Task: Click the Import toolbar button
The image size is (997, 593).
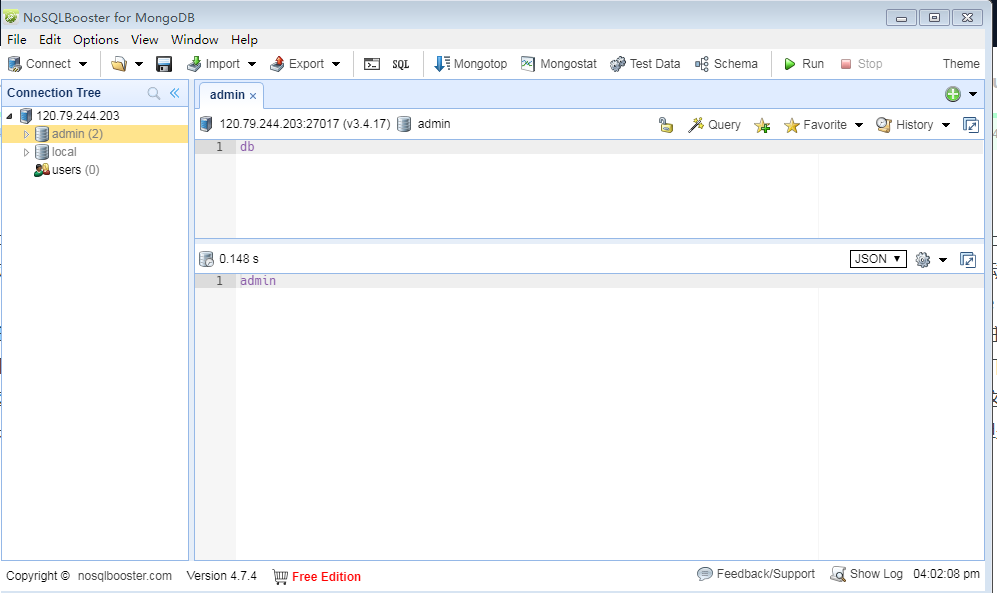Action: (x=214, y=64)
